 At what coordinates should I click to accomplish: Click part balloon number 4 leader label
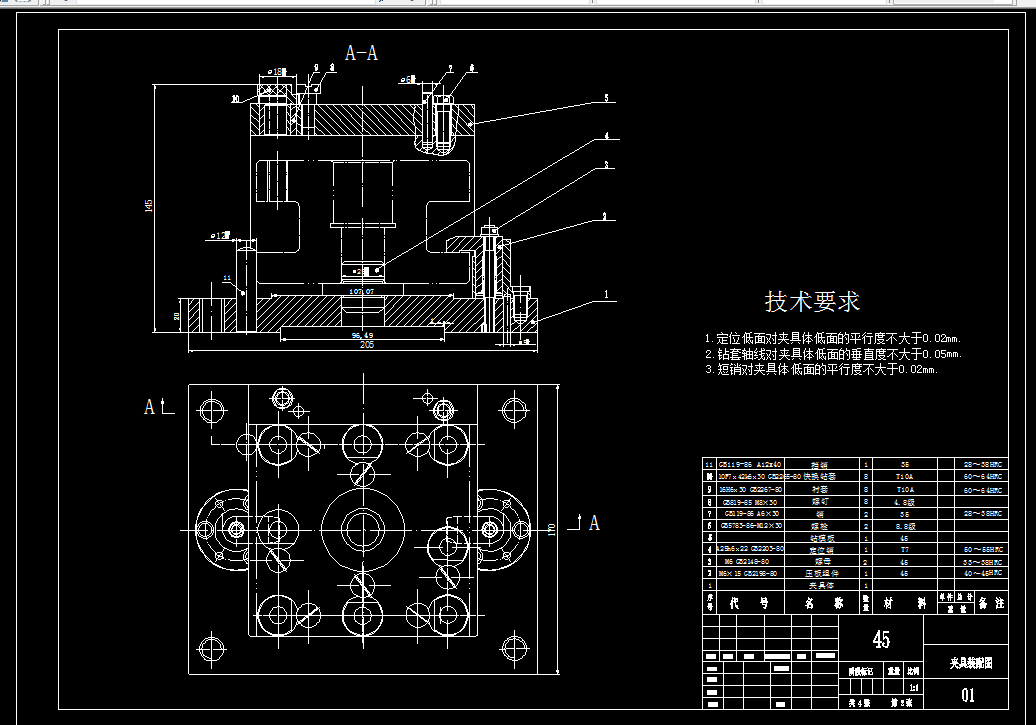click(606, 136)
